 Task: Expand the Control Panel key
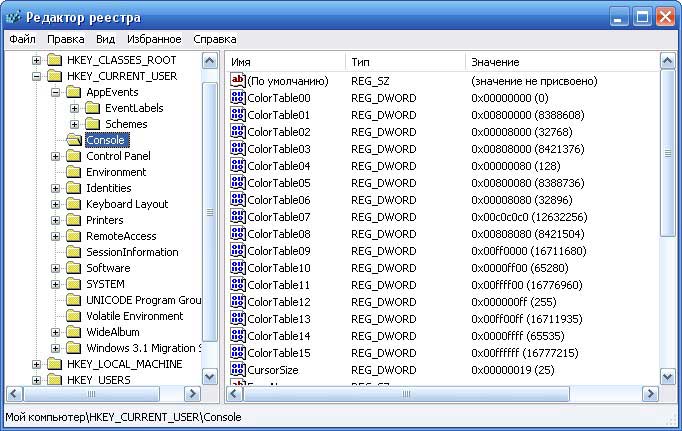tap(56, 156)
